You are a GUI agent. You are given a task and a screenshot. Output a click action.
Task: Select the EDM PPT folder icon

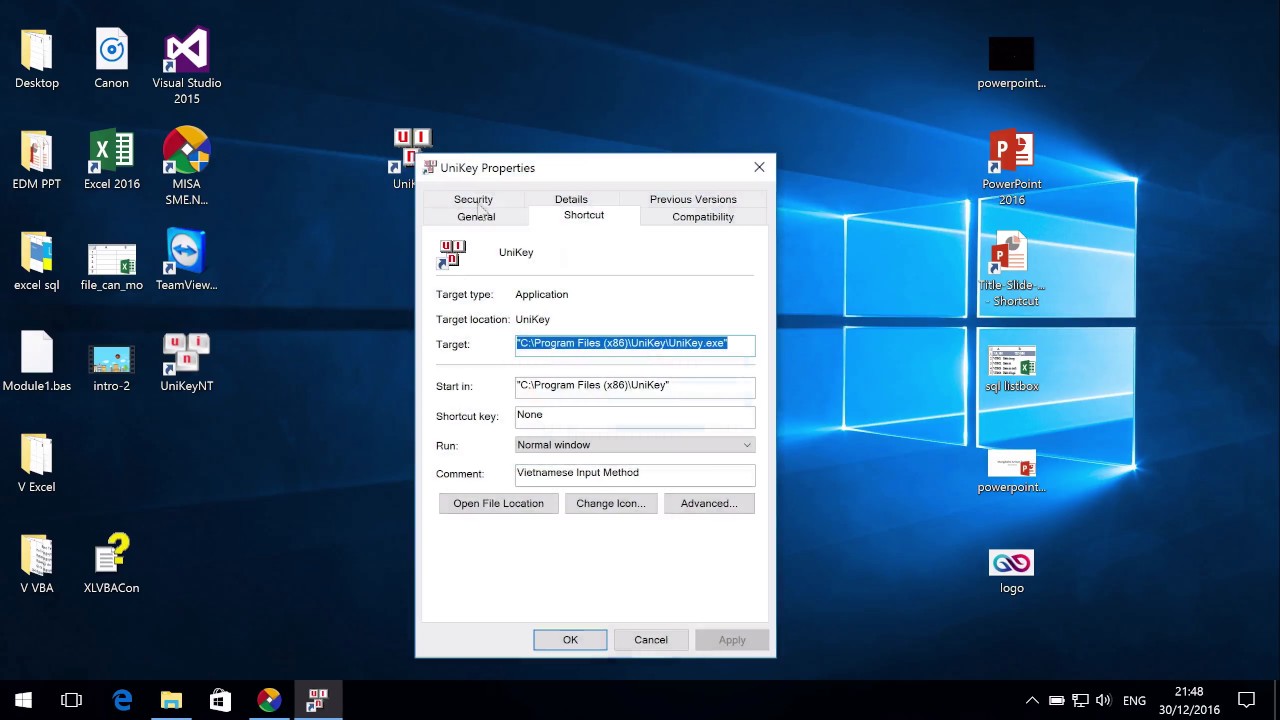[37, 161]
